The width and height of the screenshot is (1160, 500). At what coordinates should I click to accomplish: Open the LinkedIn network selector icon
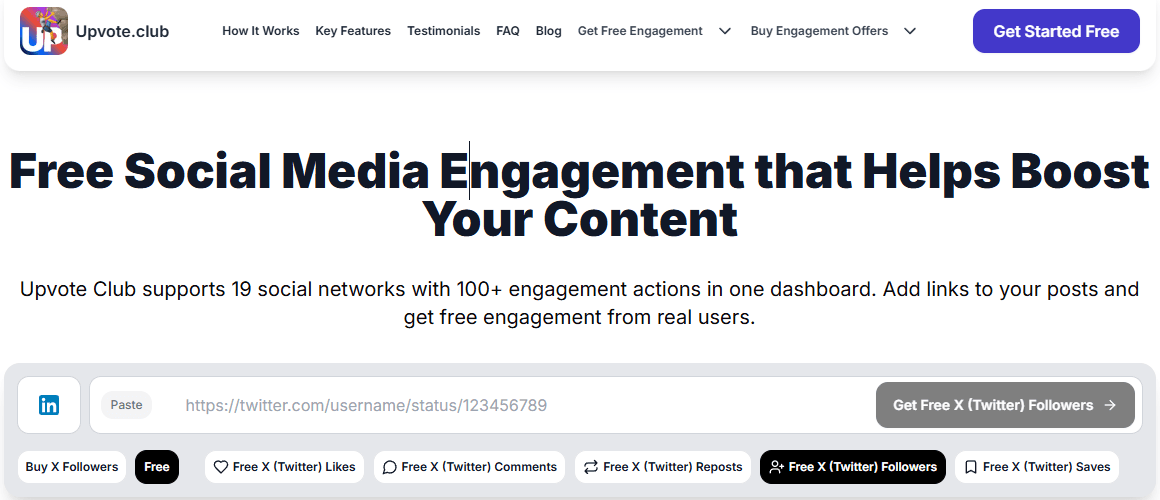(49, 405)
